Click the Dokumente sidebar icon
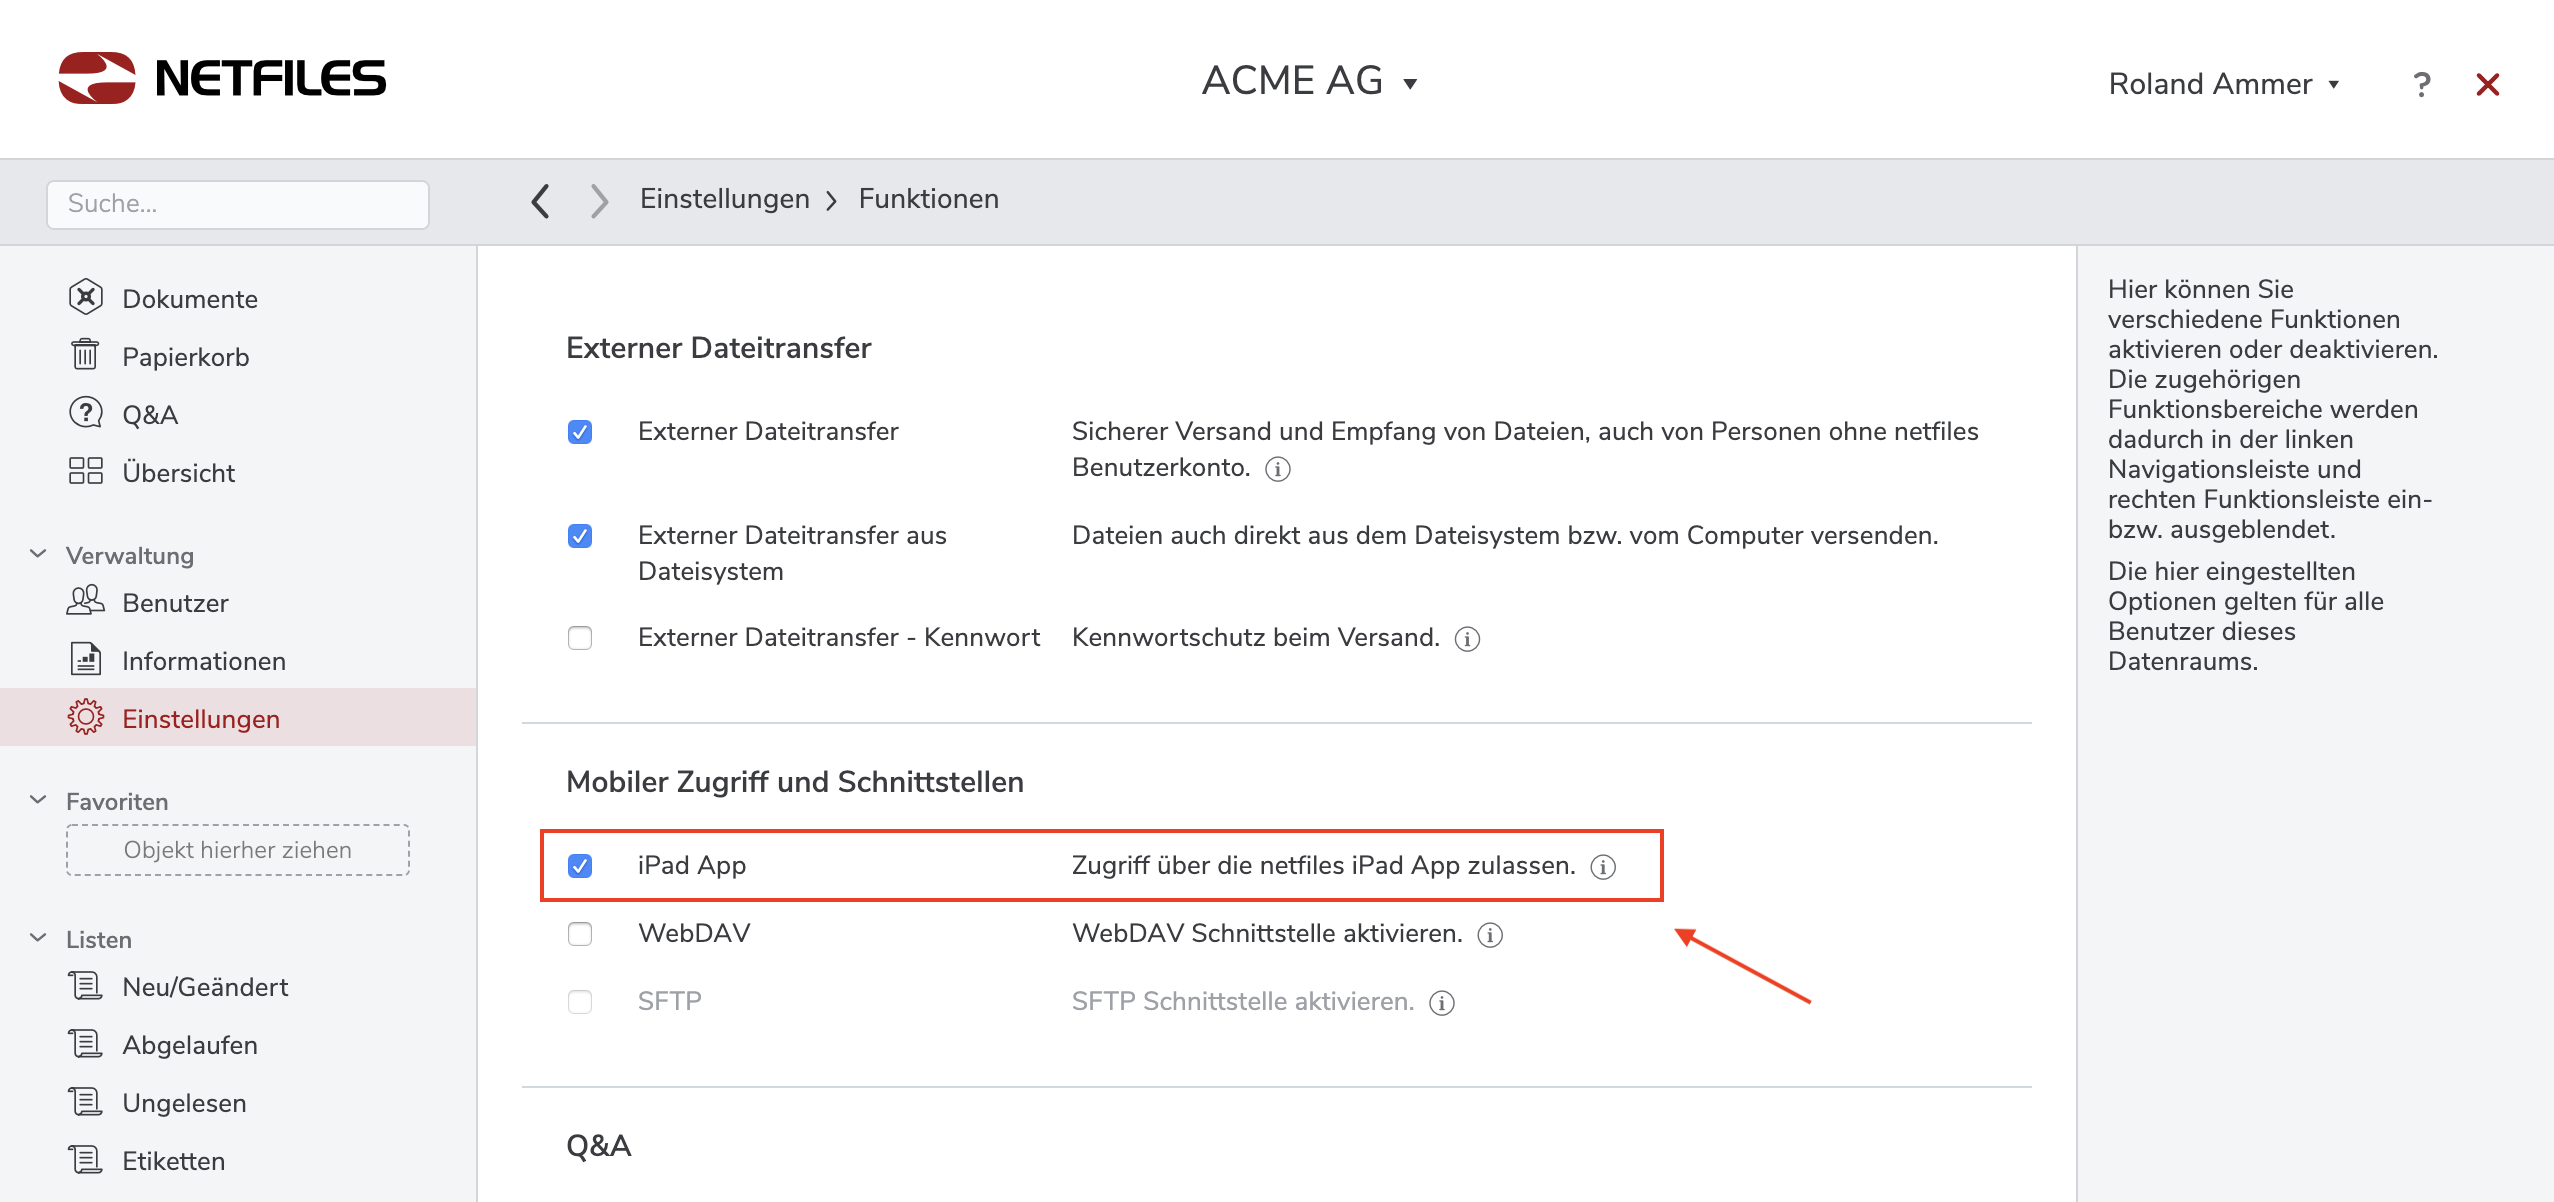Screen dimensions: 2554x1202 (x=86, y=298)
